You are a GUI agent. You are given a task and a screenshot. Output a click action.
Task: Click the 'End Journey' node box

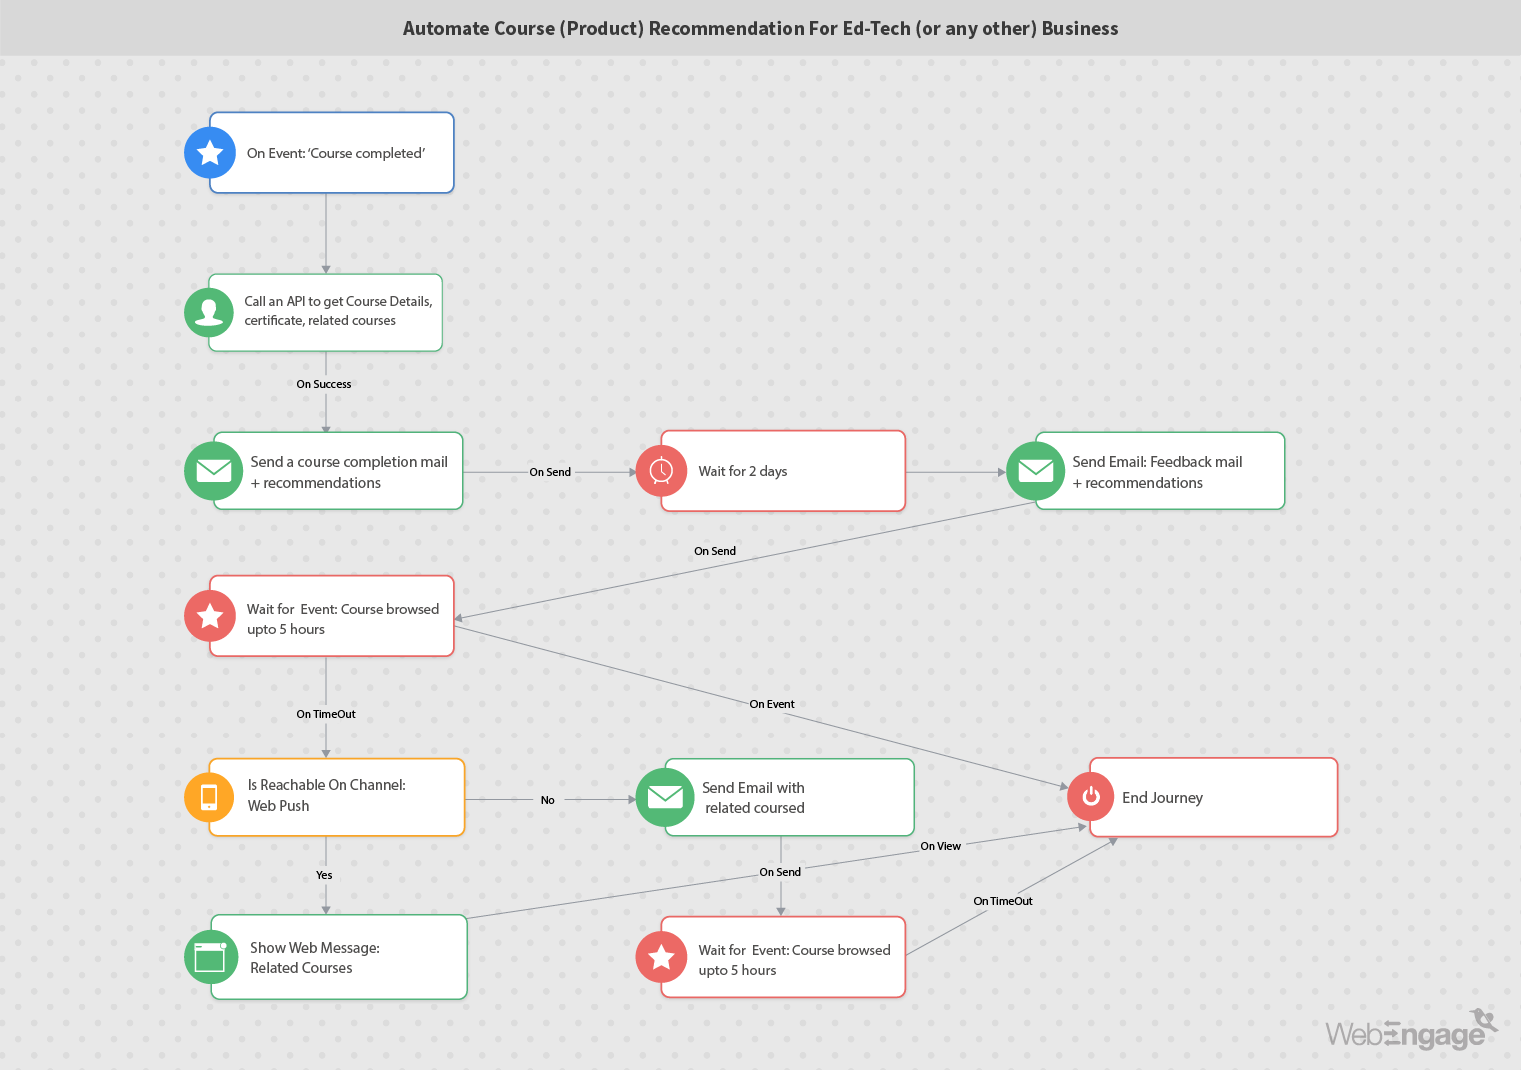tap(1212, 797)
